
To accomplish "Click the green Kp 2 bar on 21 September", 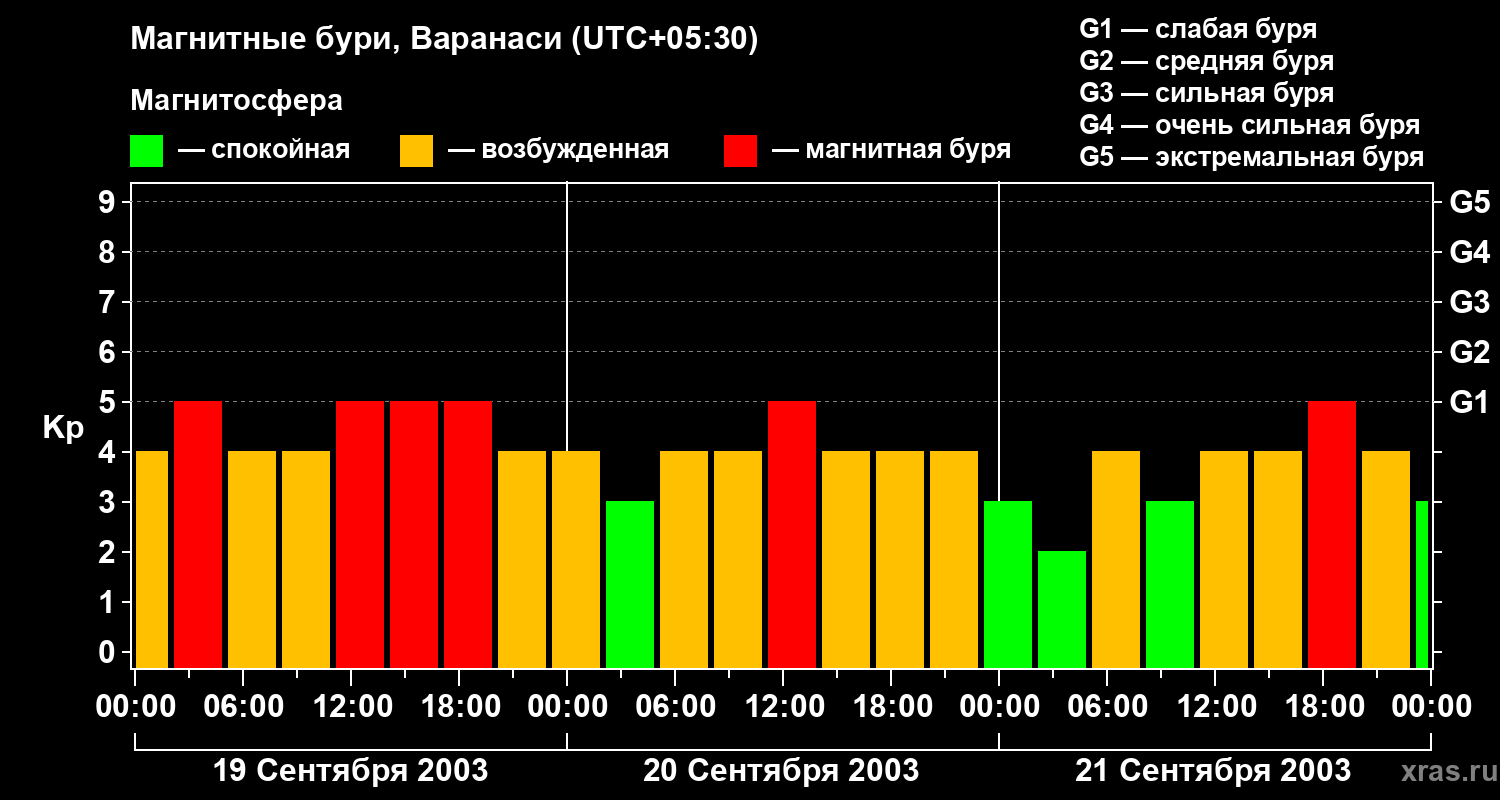I will coord(1062,610).
